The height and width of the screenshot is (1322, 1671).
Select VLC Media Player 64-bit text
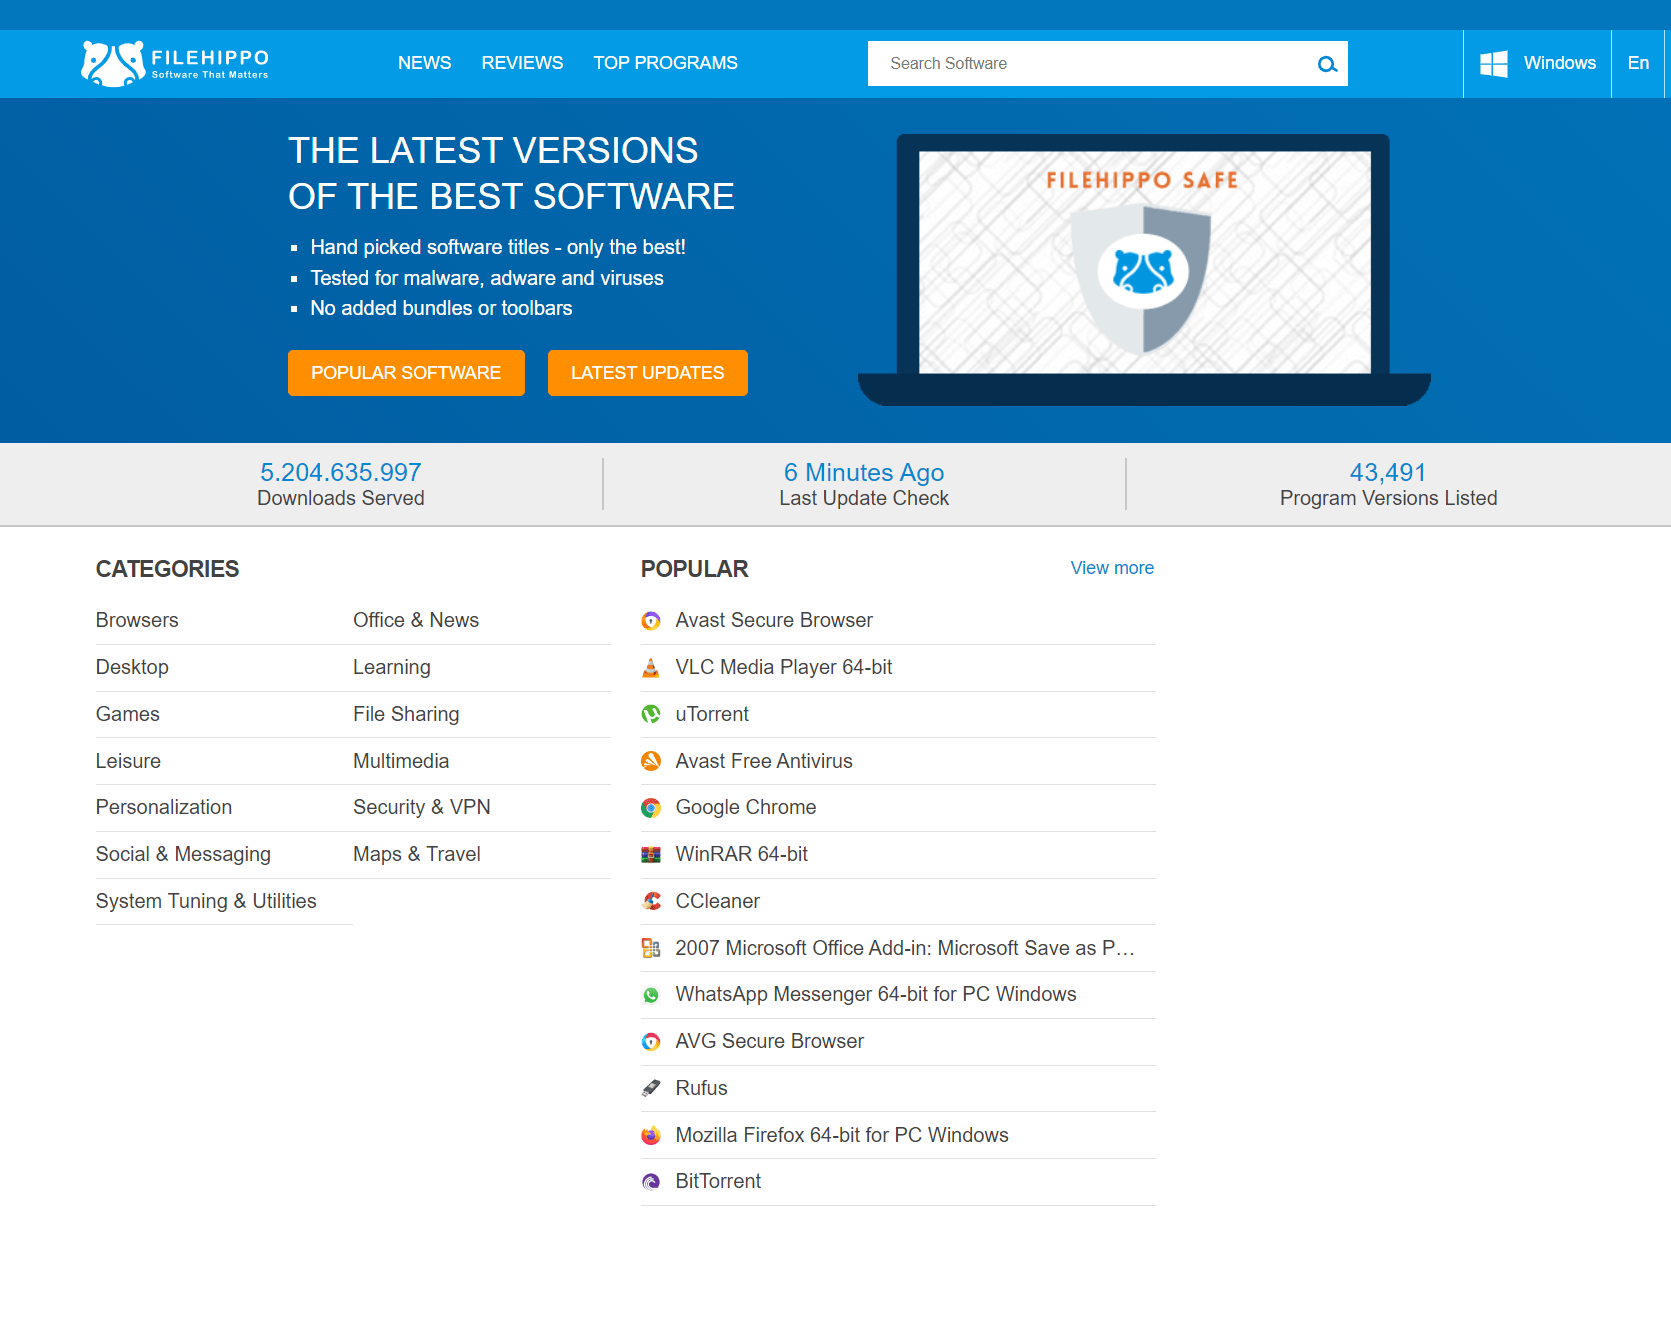point(784,667)
